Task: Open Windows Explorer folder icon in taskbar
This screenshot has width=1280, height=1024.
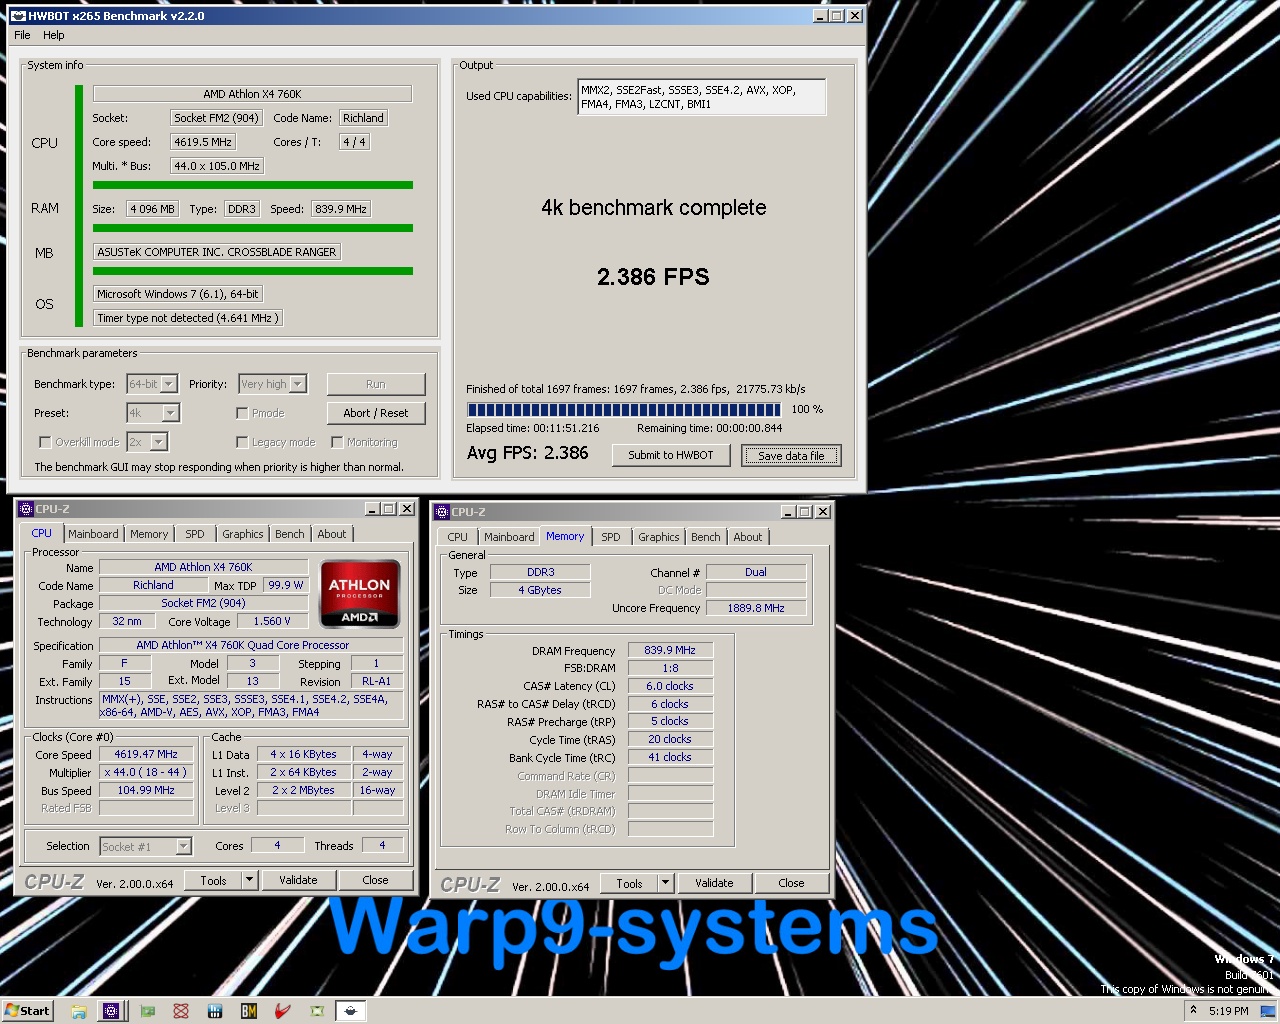Action: pos(78,1011)
